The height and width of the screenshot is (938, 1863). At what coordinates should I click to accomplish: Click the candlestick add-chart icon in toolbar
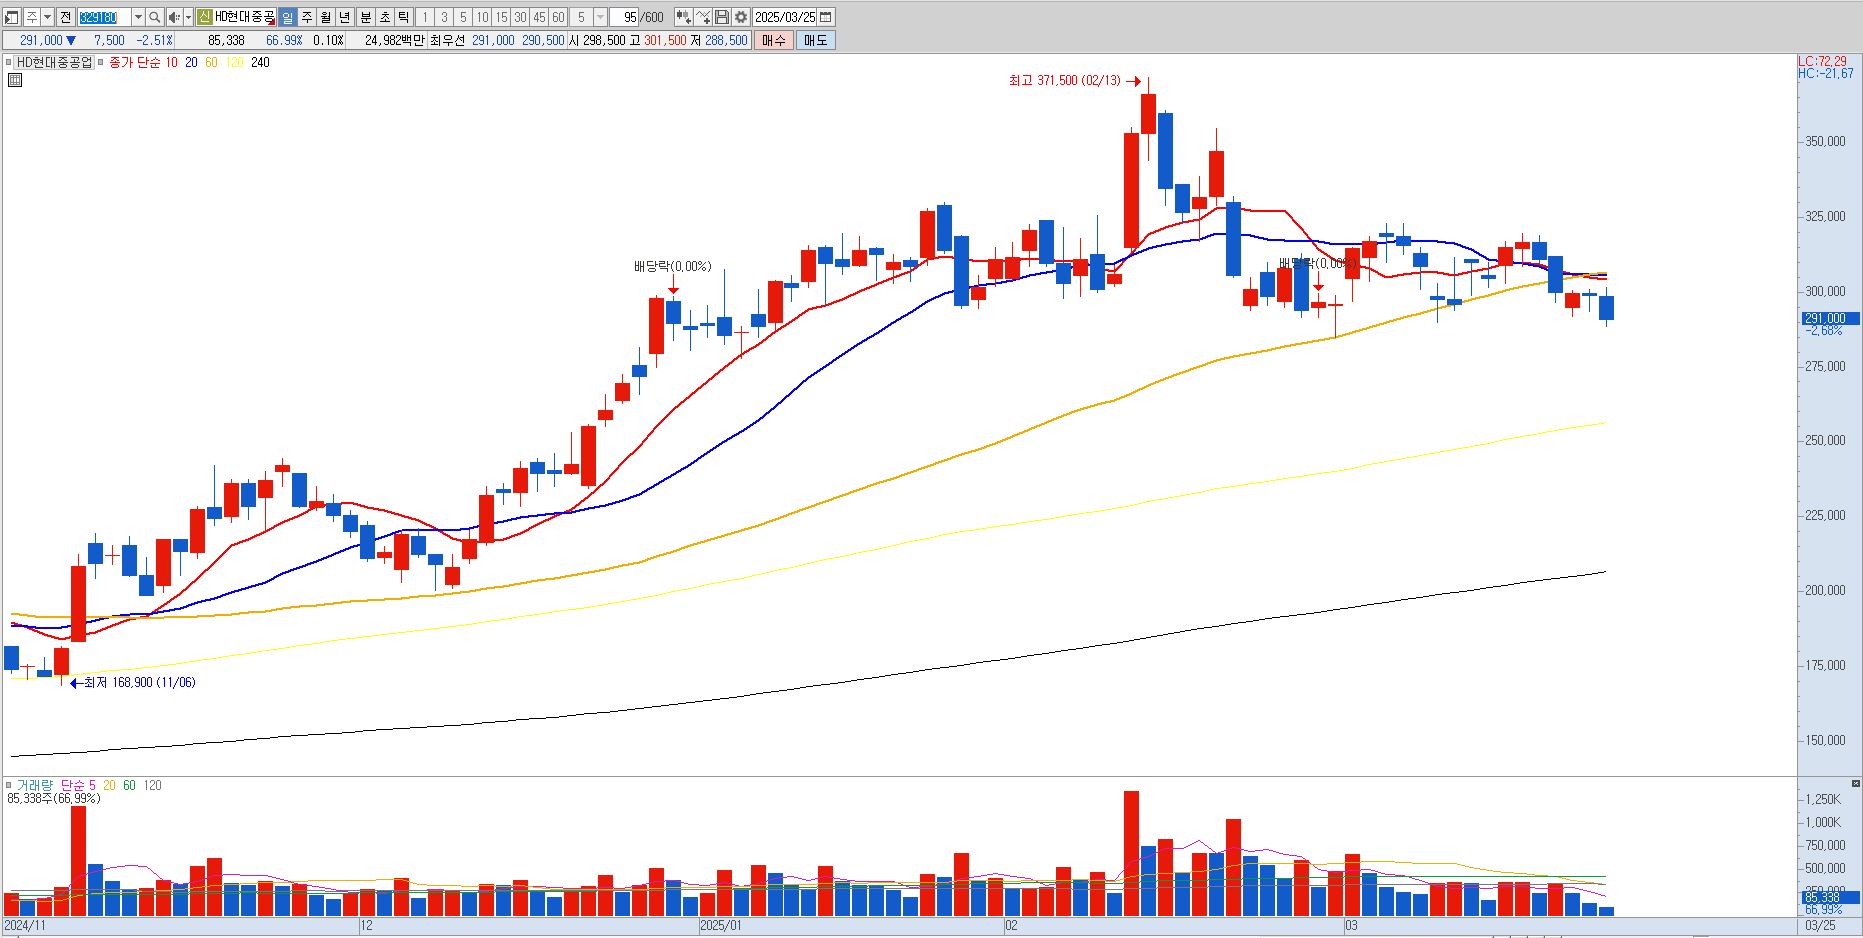[684, 17]
